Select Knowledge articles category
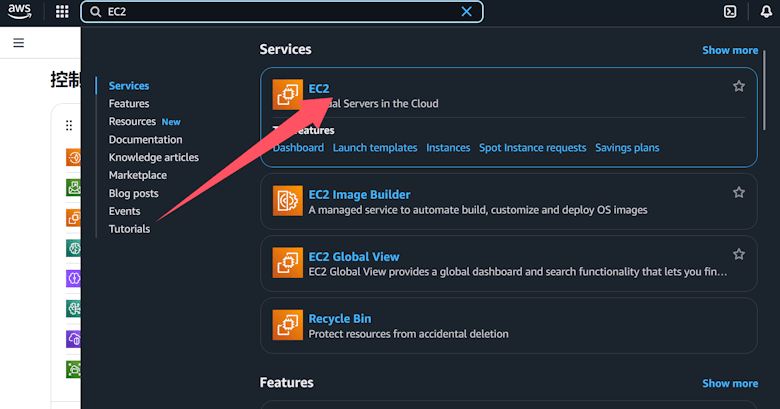 point(154,157)
